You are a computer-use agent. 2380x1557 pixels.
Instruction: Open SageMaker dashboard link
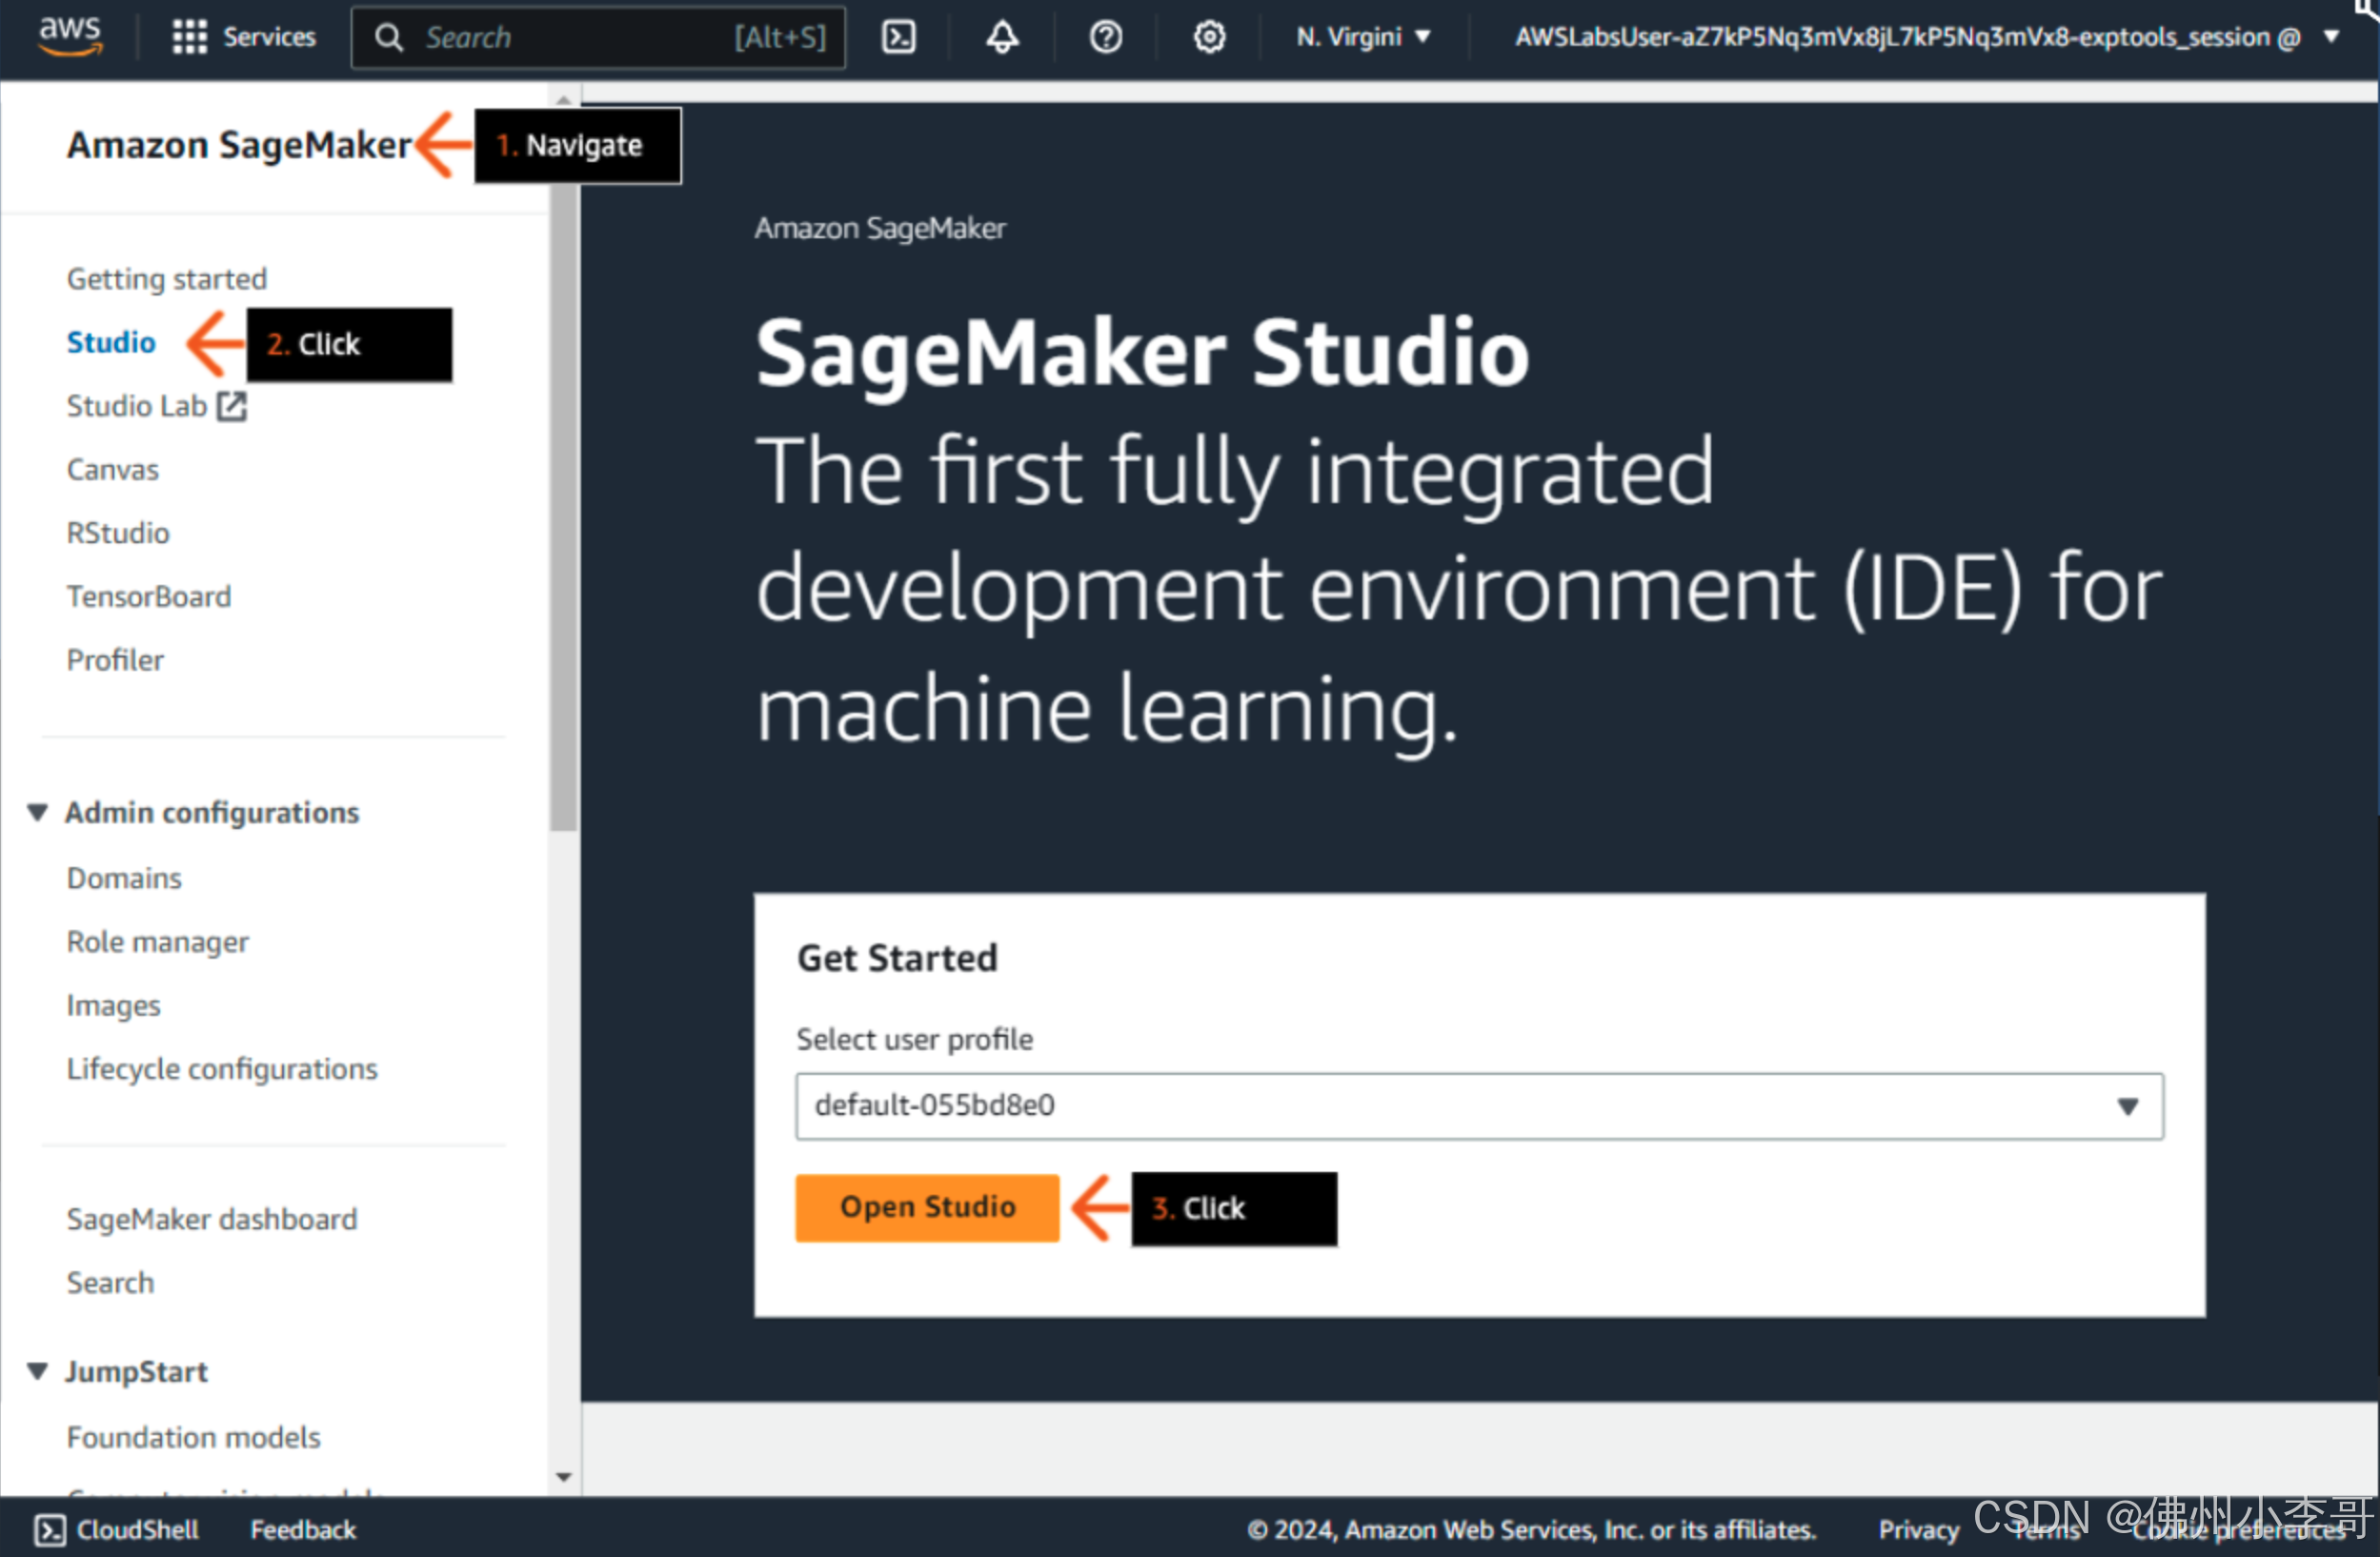[212, 1219]
